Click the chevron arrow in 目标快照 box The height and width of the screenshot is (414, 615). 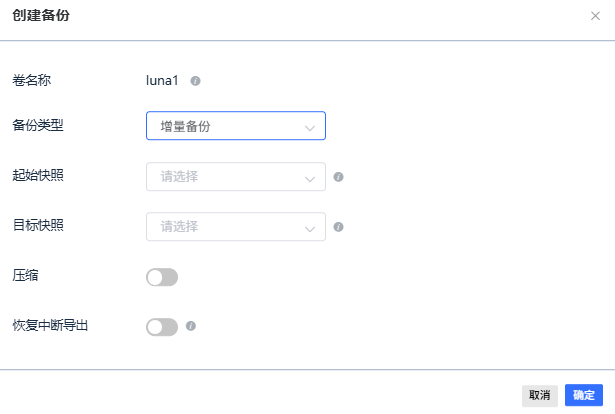click(x=310, y=229)
